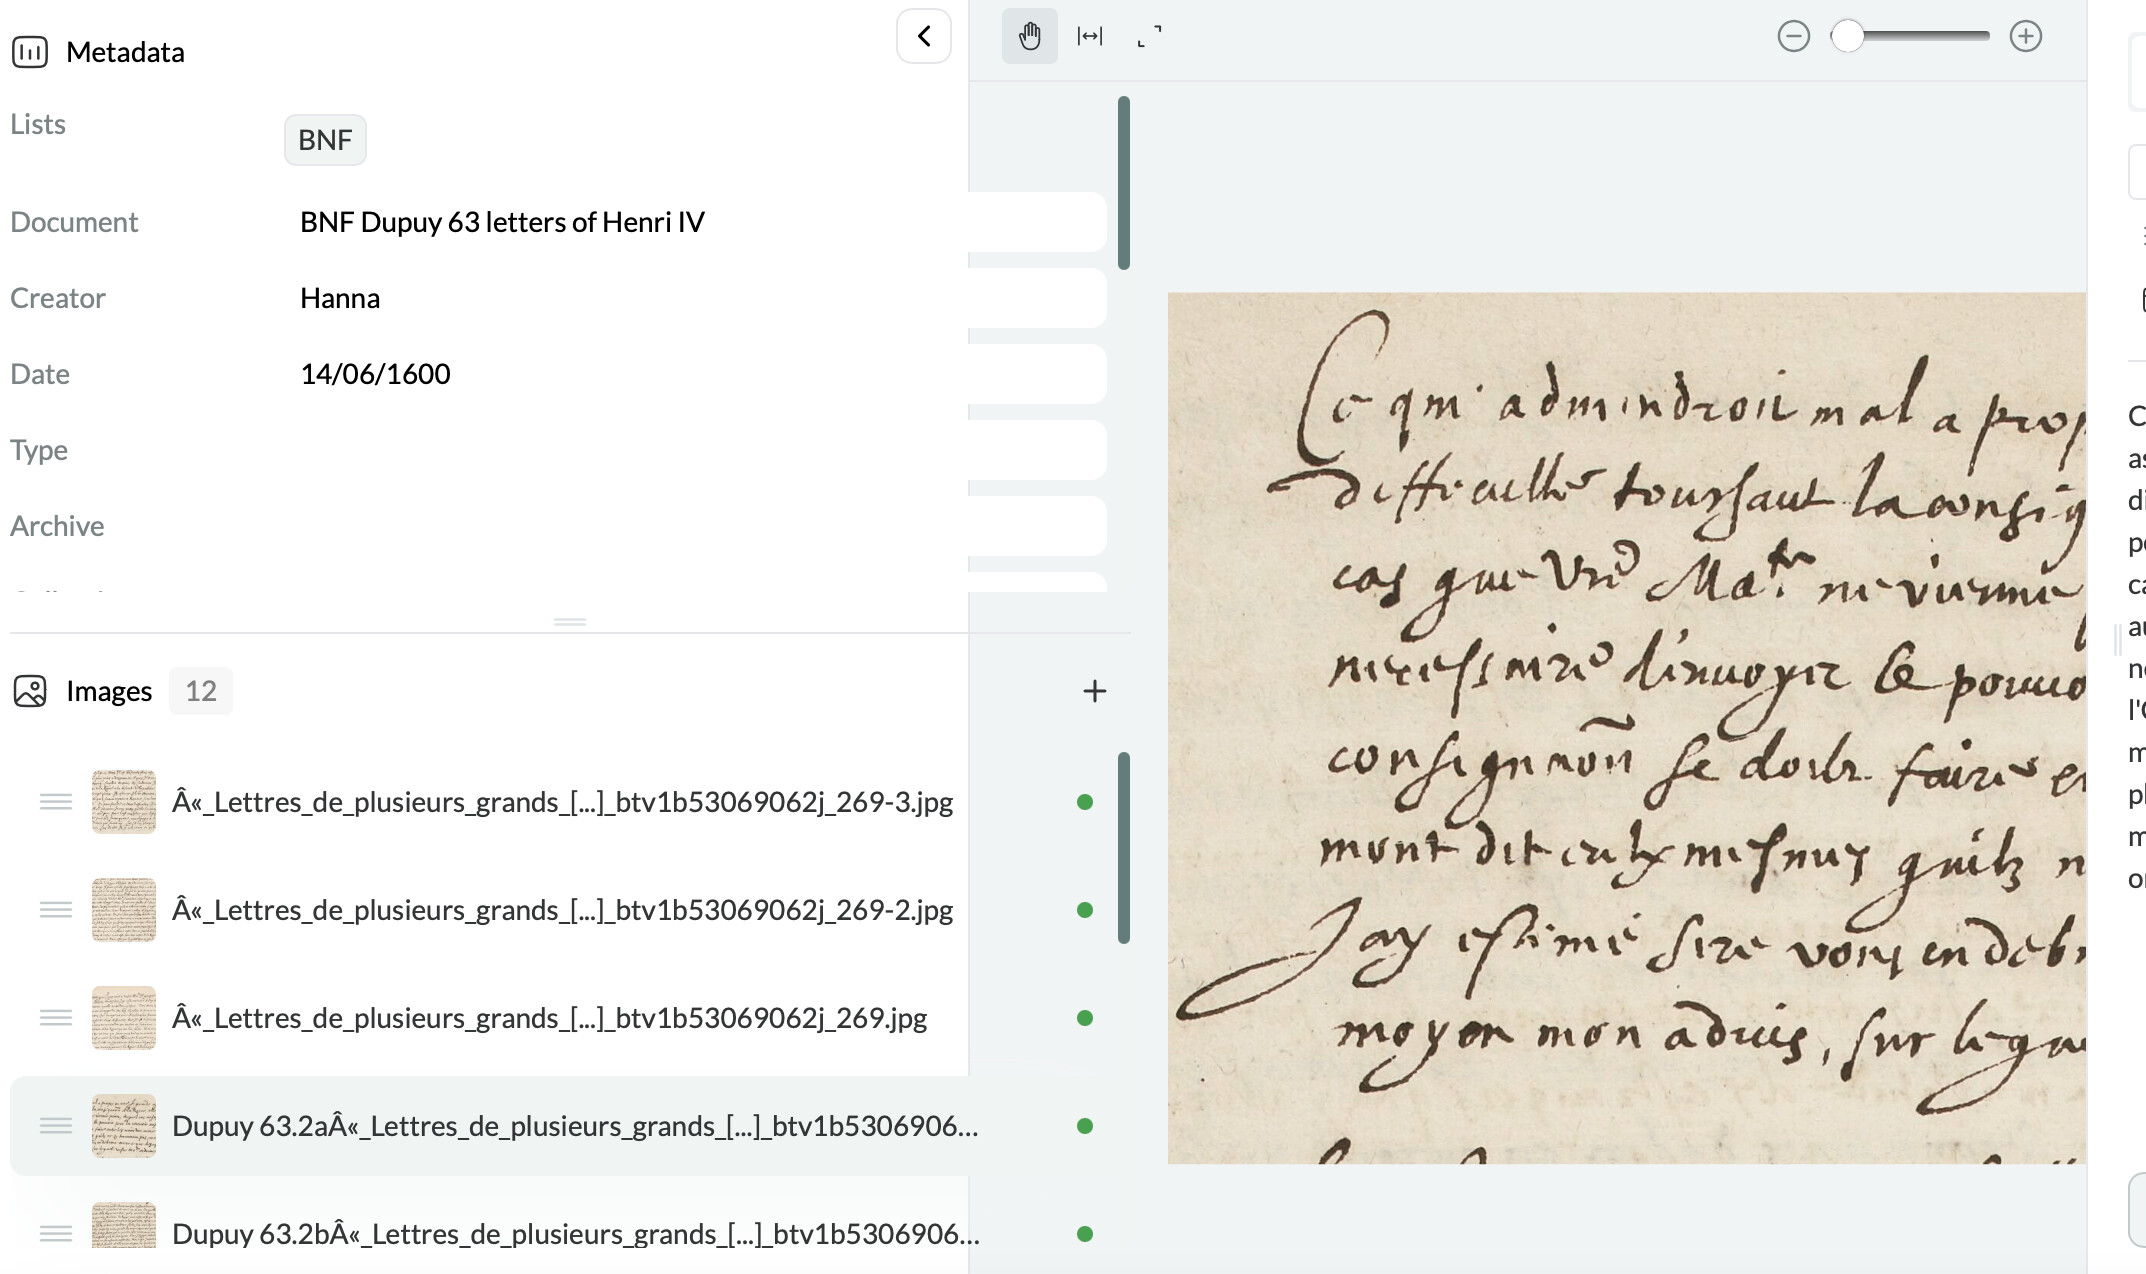
Task: Click the drag handle of the 269-3.jpg row
Action: click(56, 802)
